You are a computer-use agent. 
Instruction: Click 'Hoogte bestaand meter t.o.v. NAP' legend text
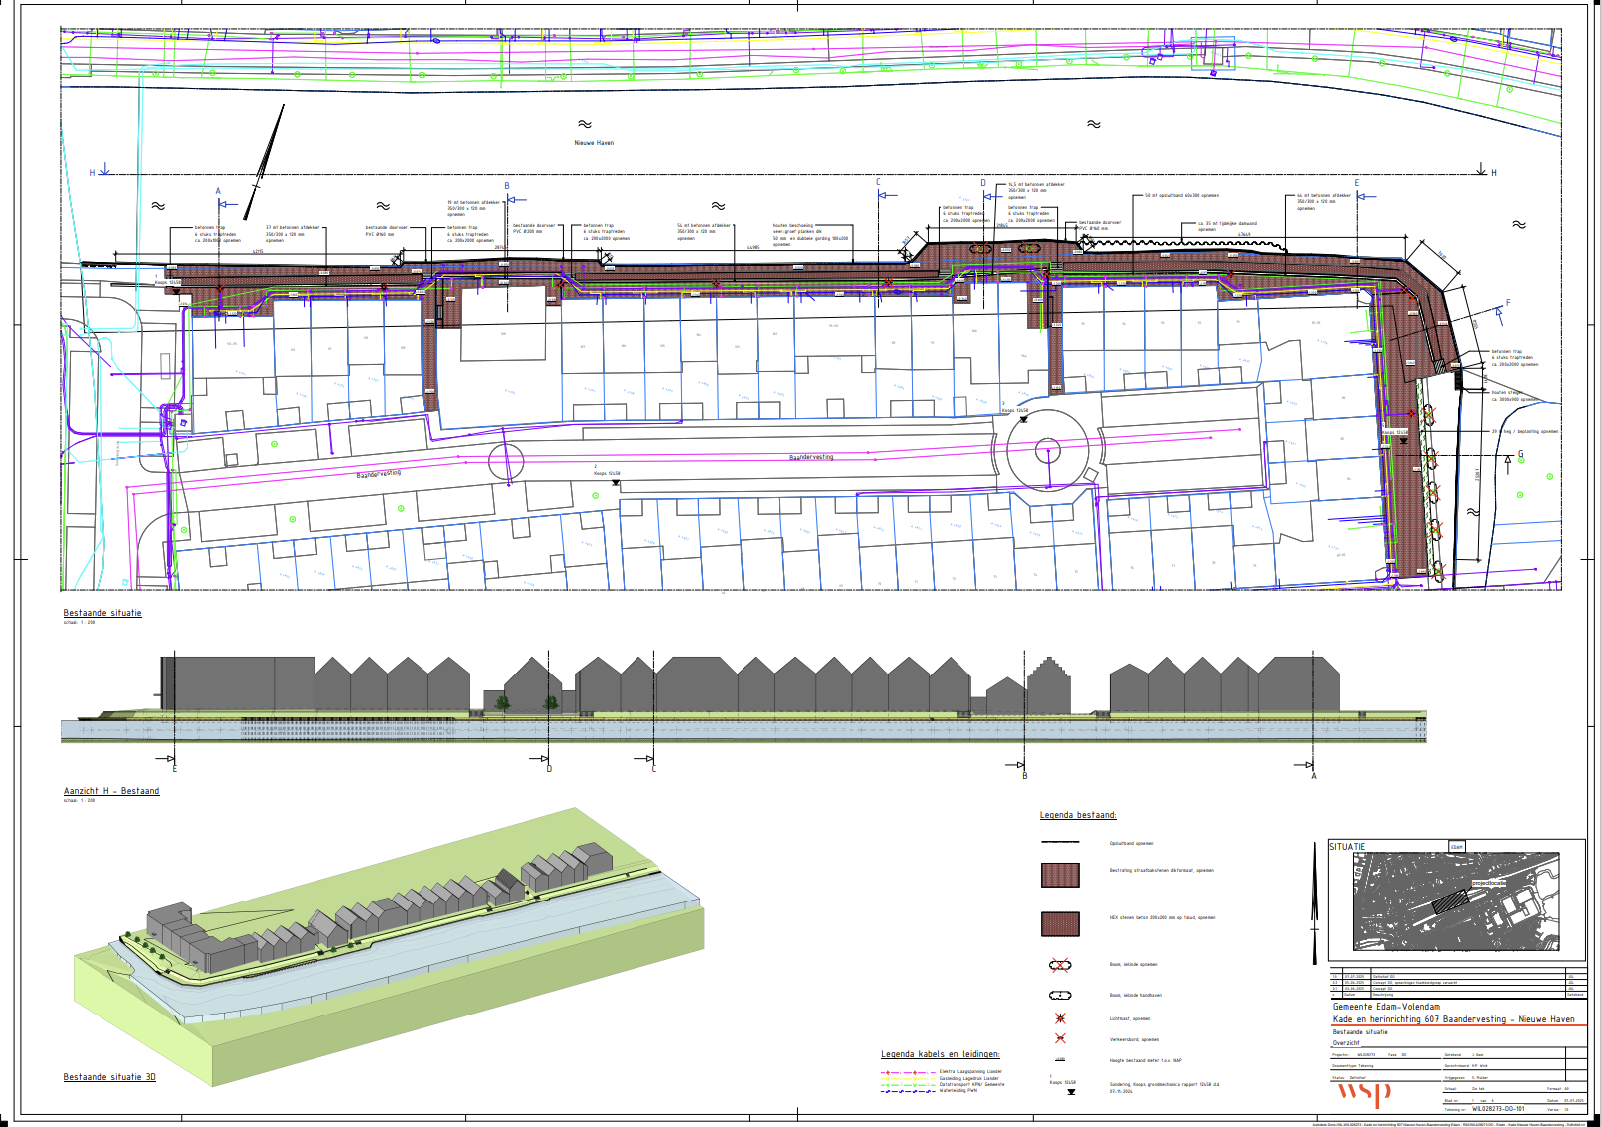1146,1061
